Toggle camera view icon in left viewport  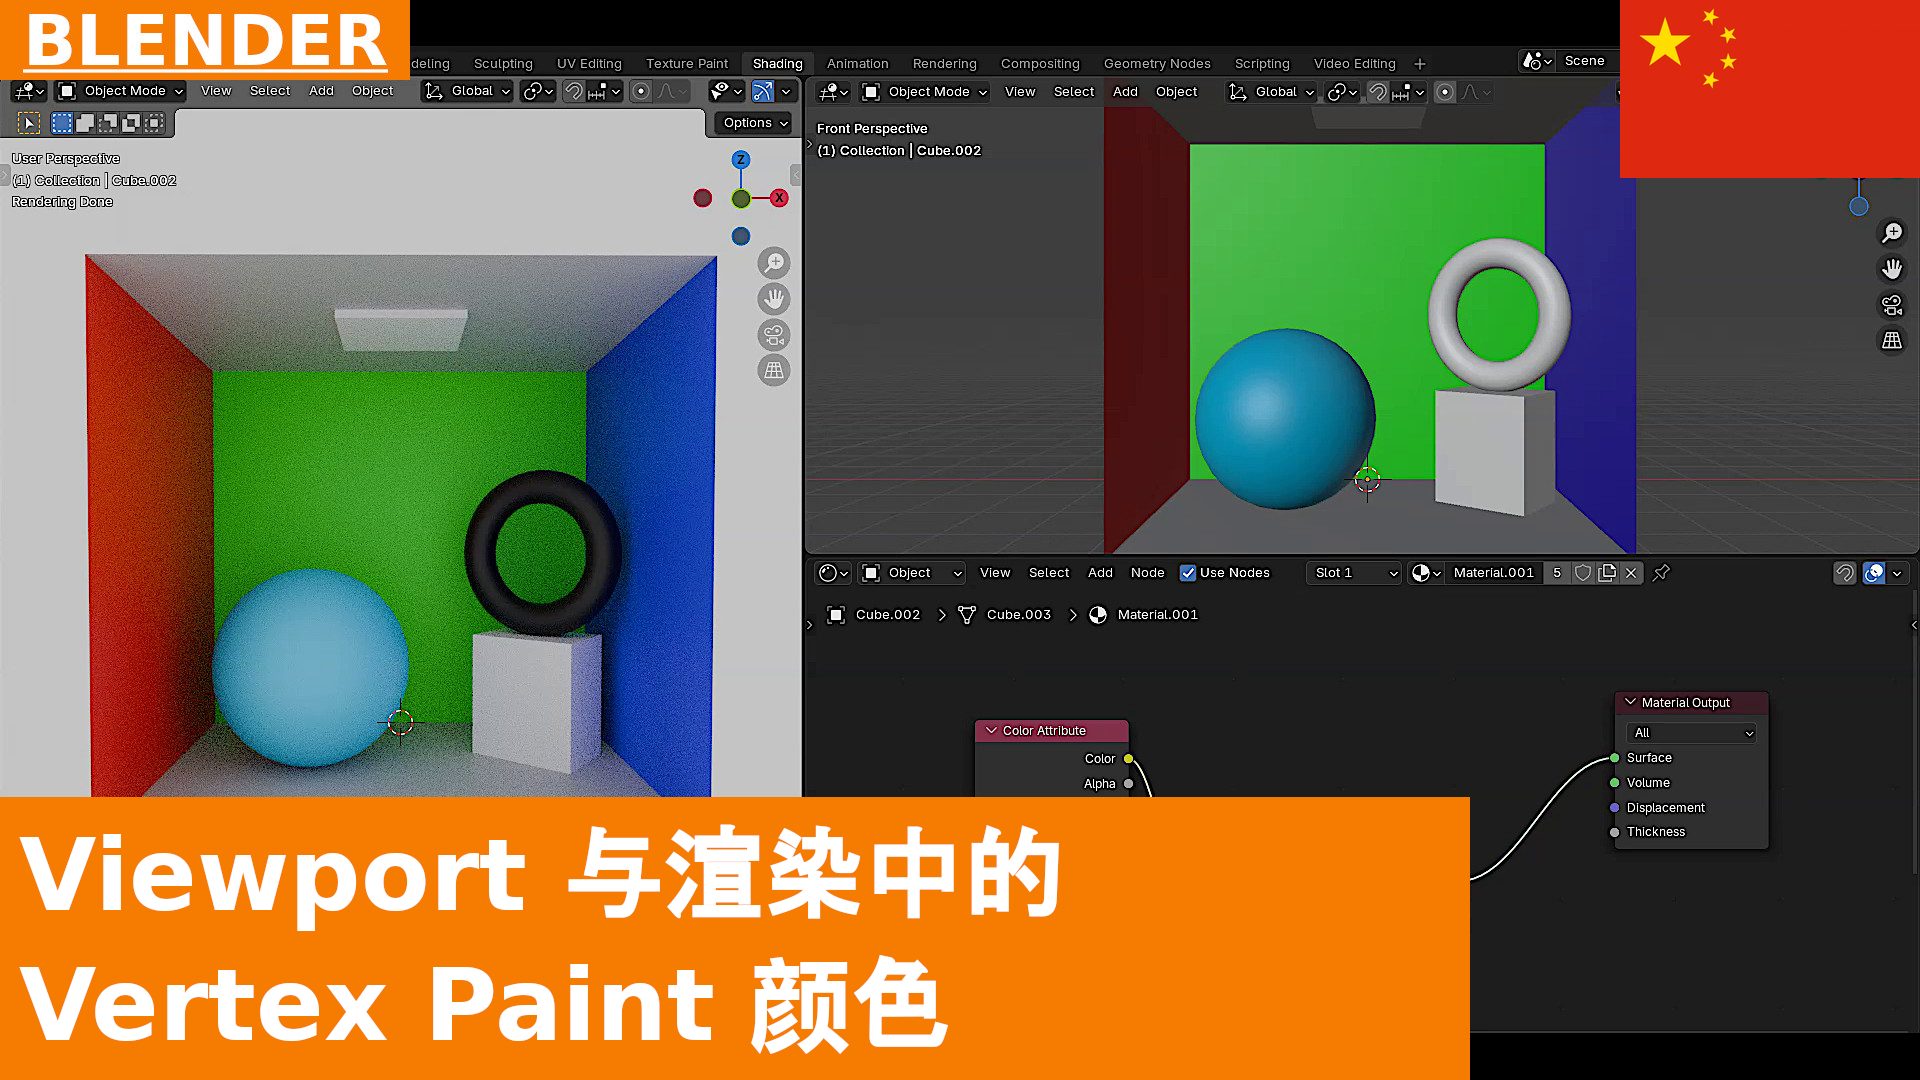coord(774,335)
